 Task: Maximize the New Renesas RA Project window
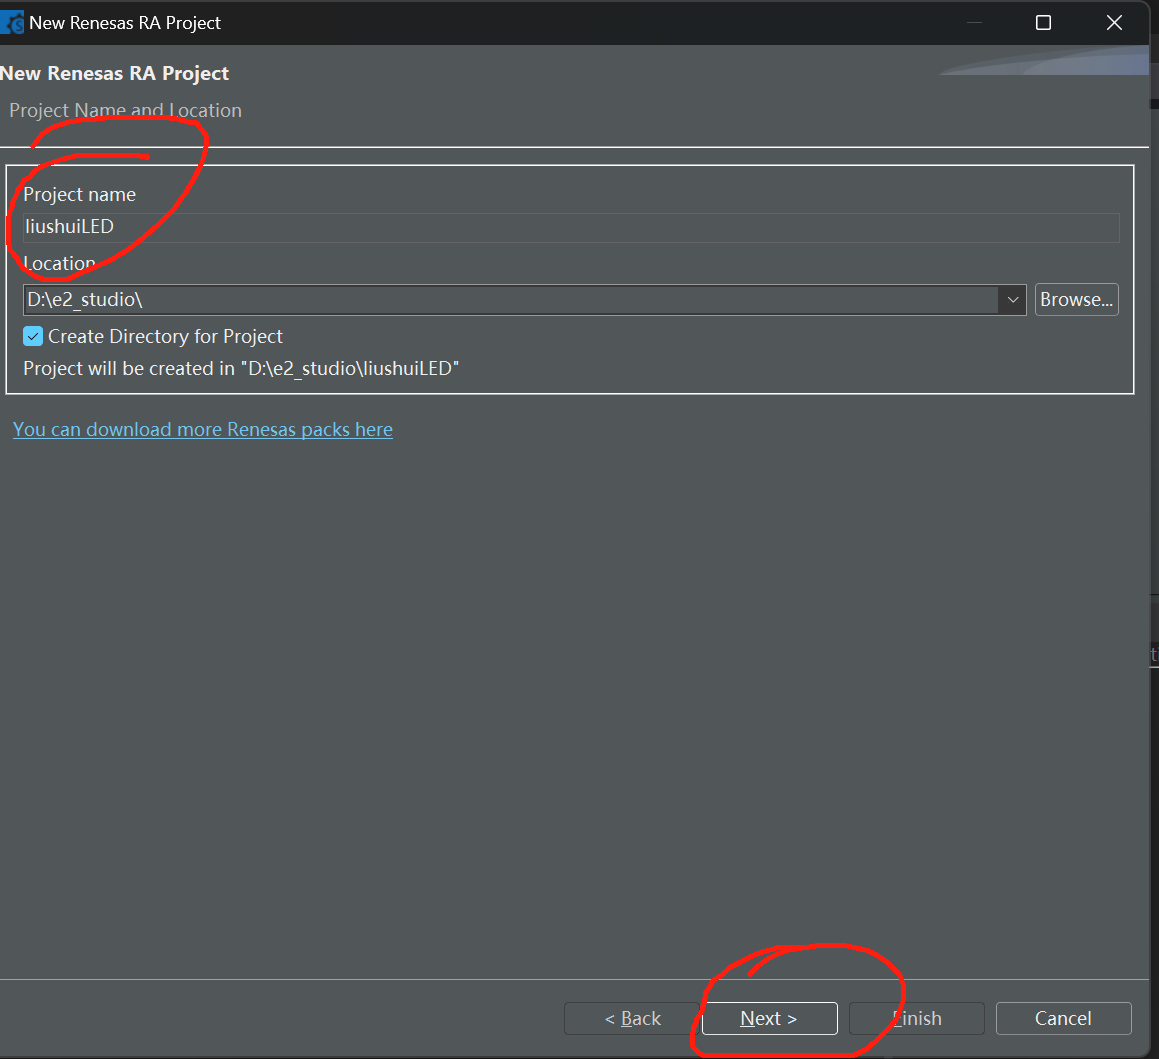(1043, 23)
